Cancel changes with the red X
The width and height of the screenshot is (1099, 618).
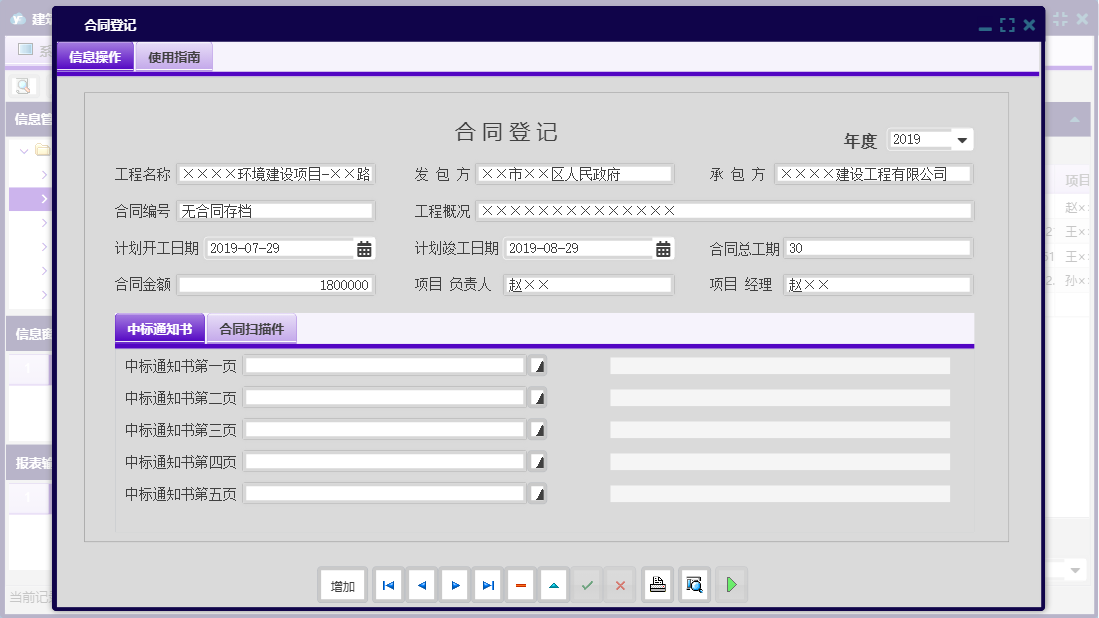point(619,585)
